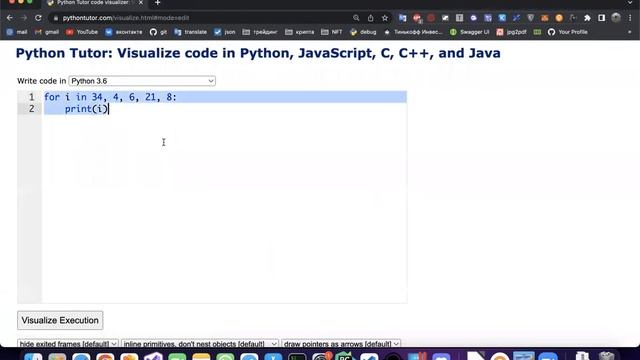This screenshot has height=360, width=640.
Task: Open the gray shield extension icon
Action: (531, 18)
